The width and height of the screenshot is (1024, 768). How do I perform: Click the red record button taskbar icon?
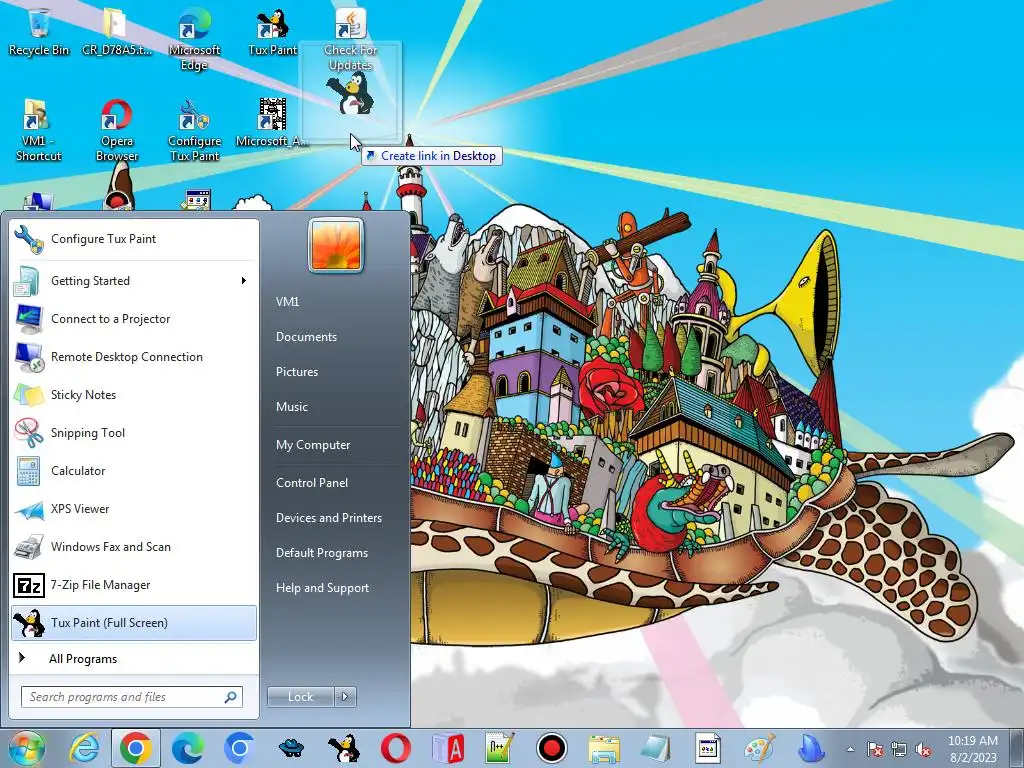click(x=552, y=748)
